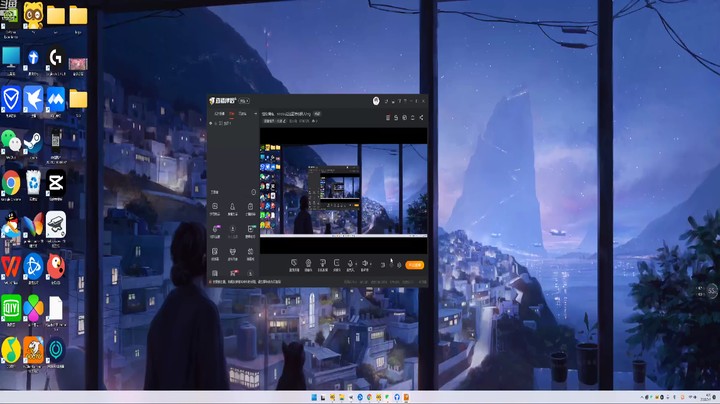Open the blue bird-wing app desktop shortcut
The height and width of the screenshot is (404, 720).
33,99
